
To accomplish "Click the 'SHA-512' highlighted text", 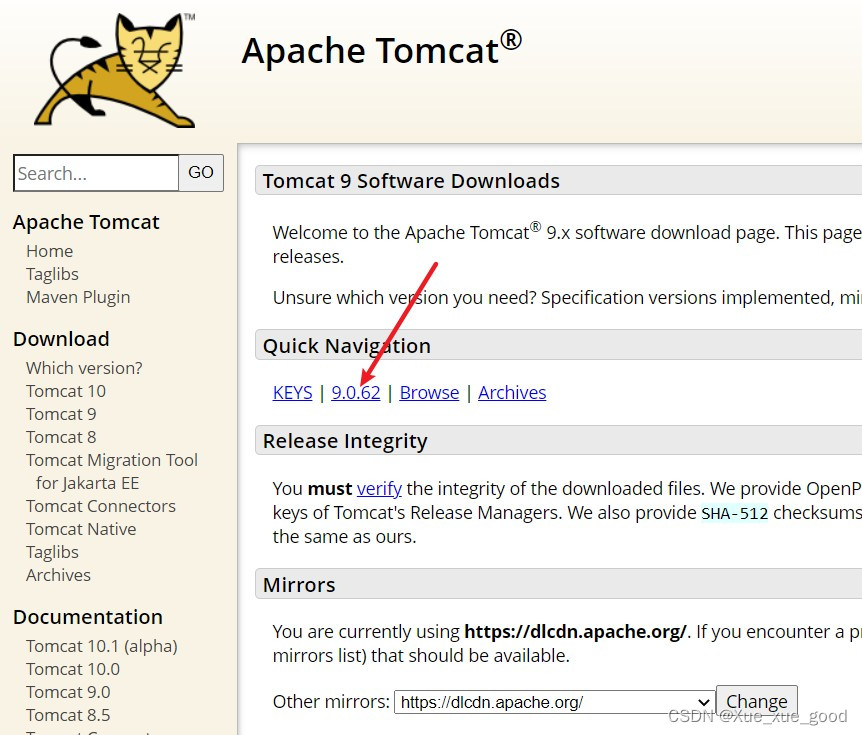I will tap(734, 513).
